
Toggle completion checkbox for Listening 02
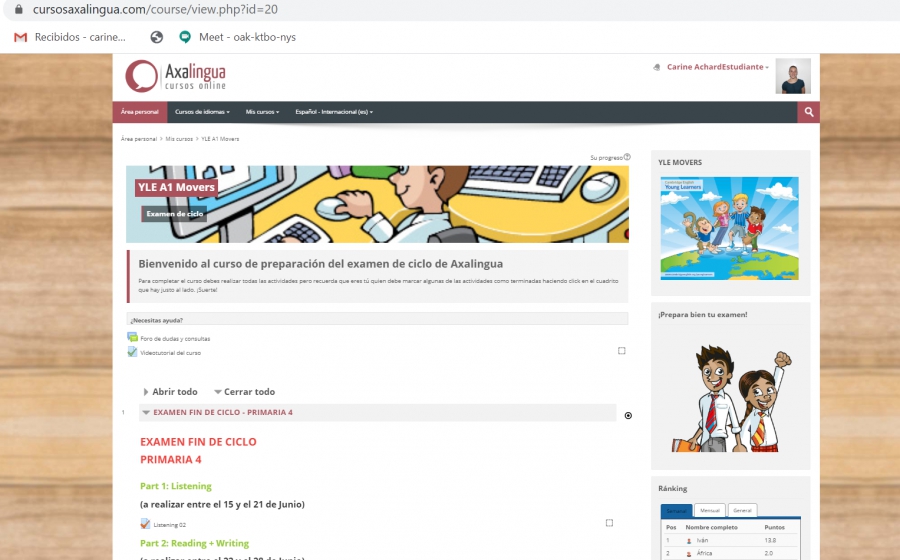(x=610, y=523)
